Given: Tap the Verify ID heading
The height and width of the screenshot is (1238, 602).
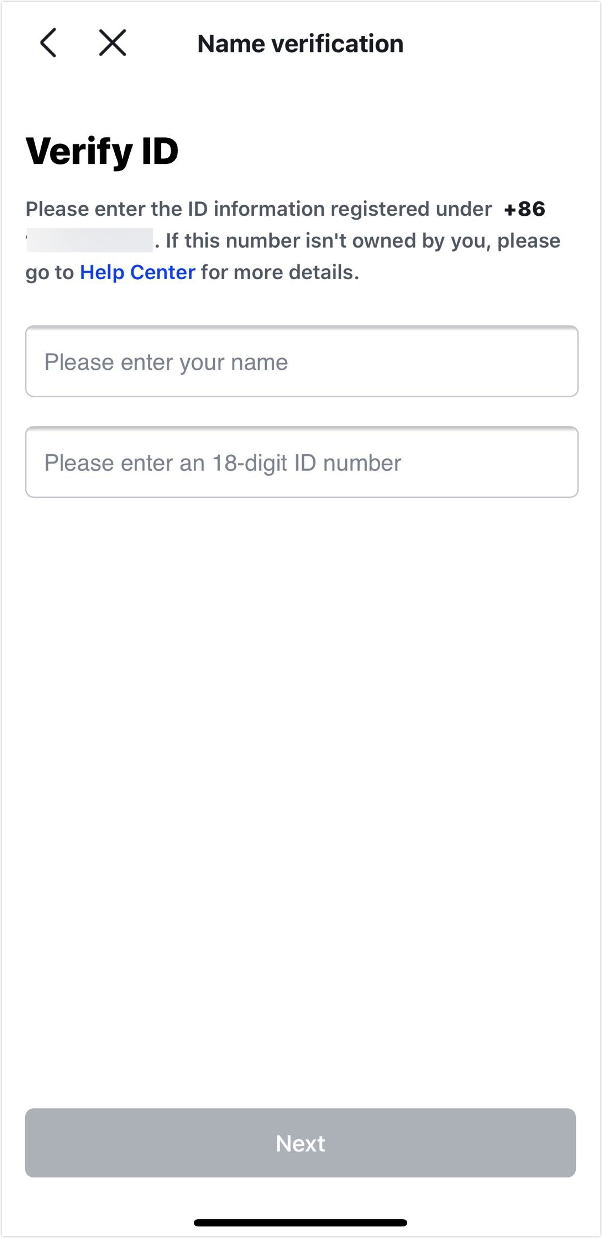Looking at the screenshot, I should (x=101, y=151).
